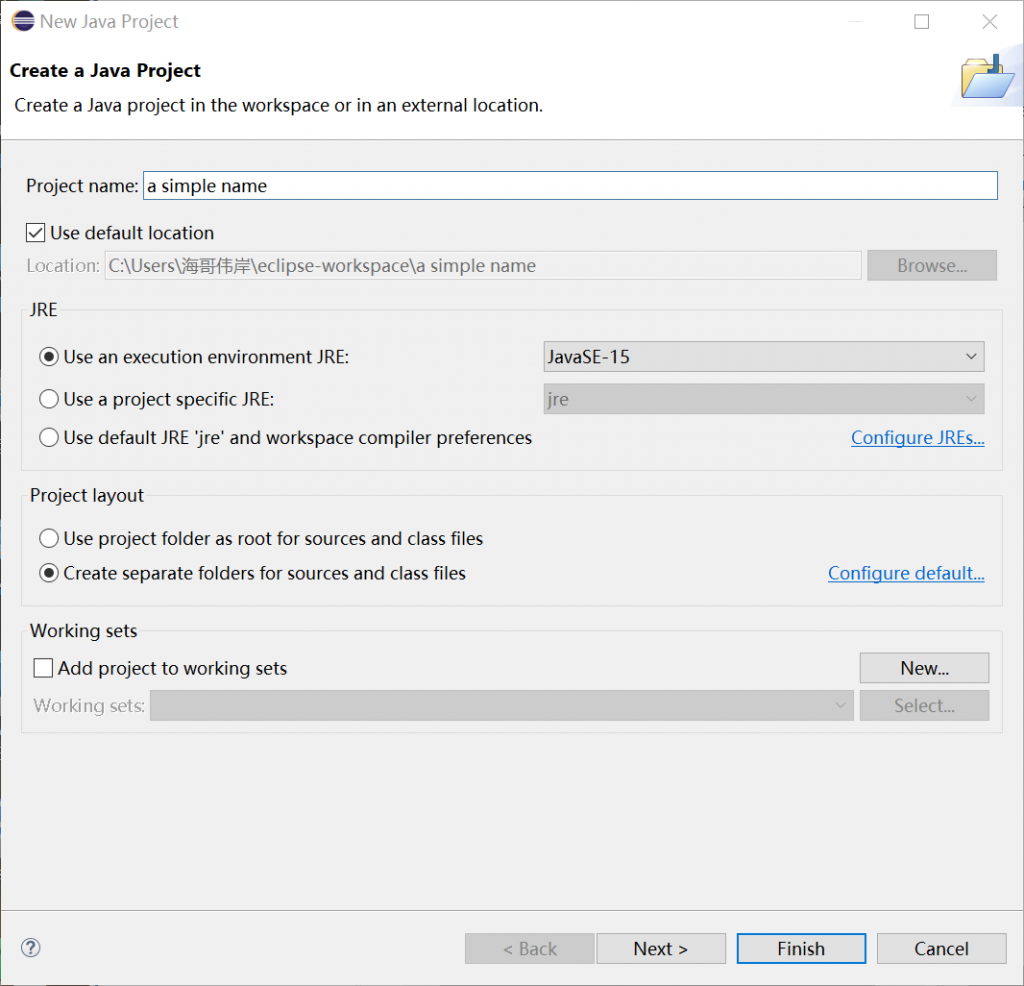This screenshot has height=986, width=1024.
Task: Open the project specific jre dropdown
Action: coord(763,399)
